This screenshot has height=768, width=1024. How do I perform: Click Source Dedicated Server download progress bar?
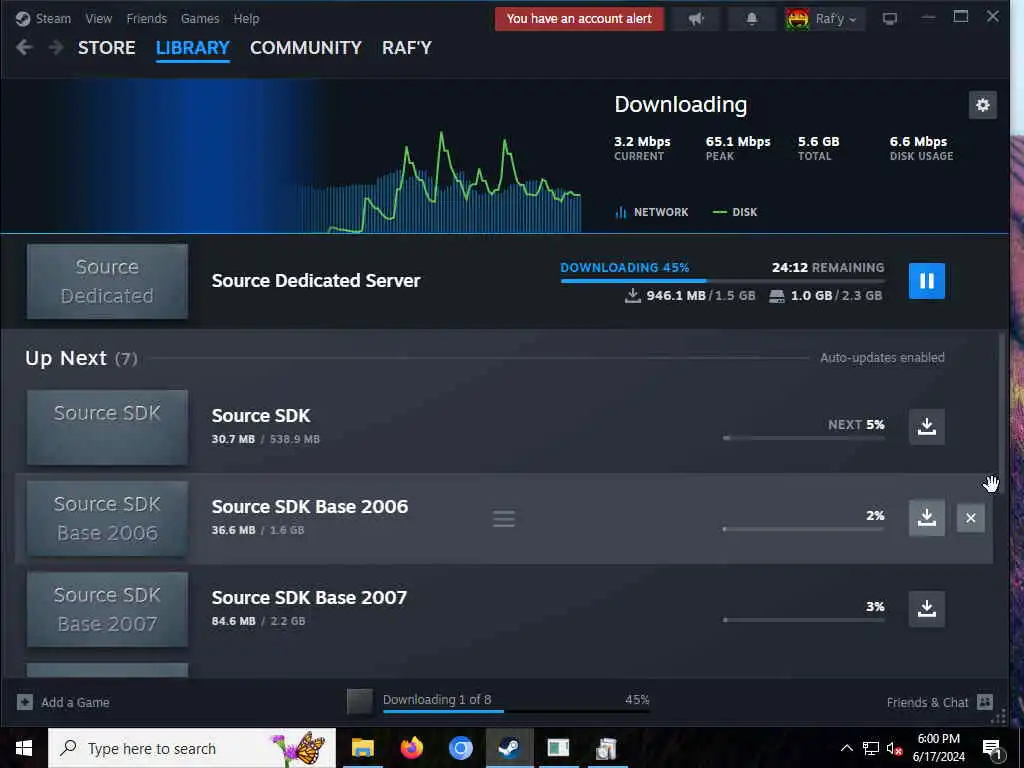click(722, 281)
